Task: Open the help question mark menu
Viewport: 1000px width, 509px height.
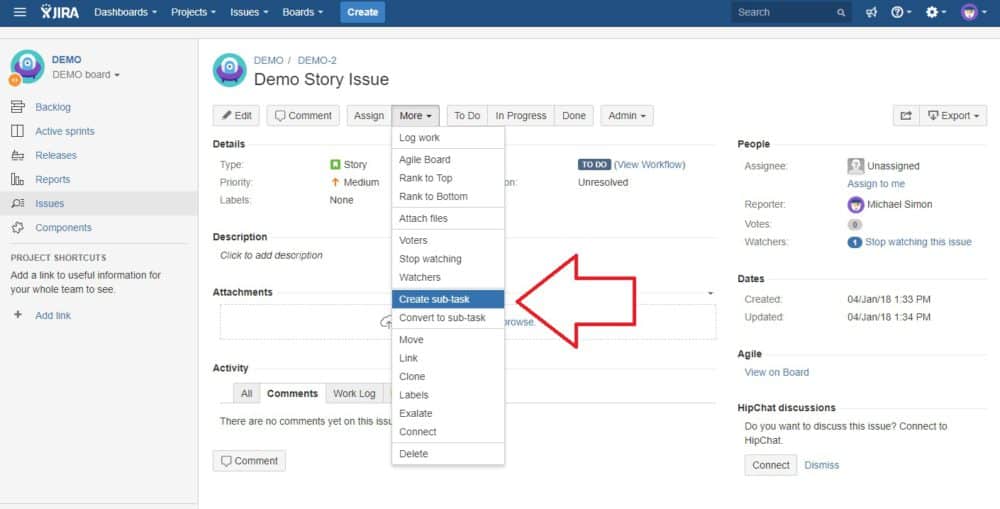Action: 901,12
